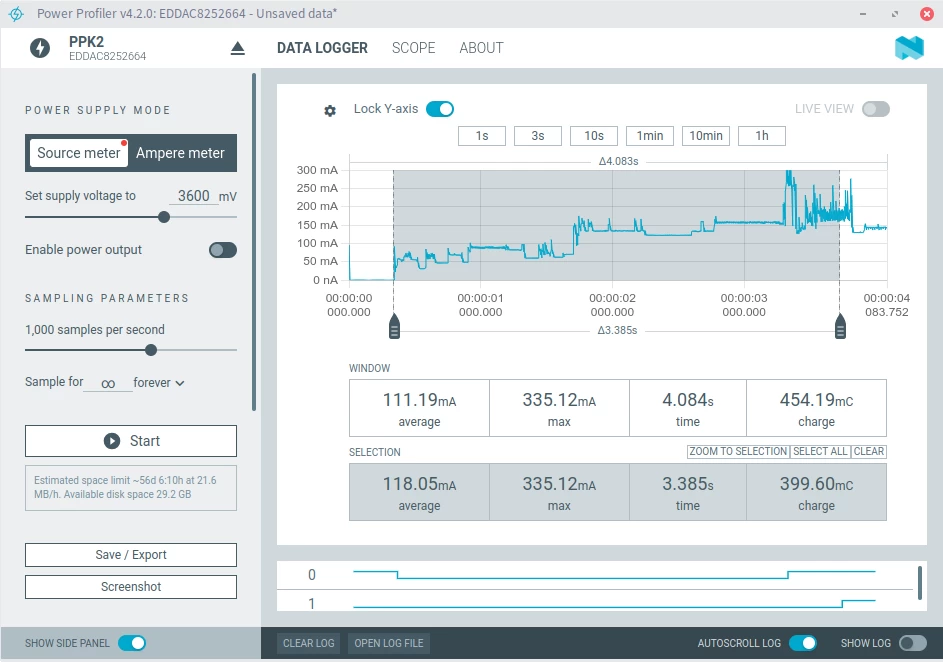This screenshot has width=943, height=662.
Task: Open the About tab
Action: click(481, 48)
